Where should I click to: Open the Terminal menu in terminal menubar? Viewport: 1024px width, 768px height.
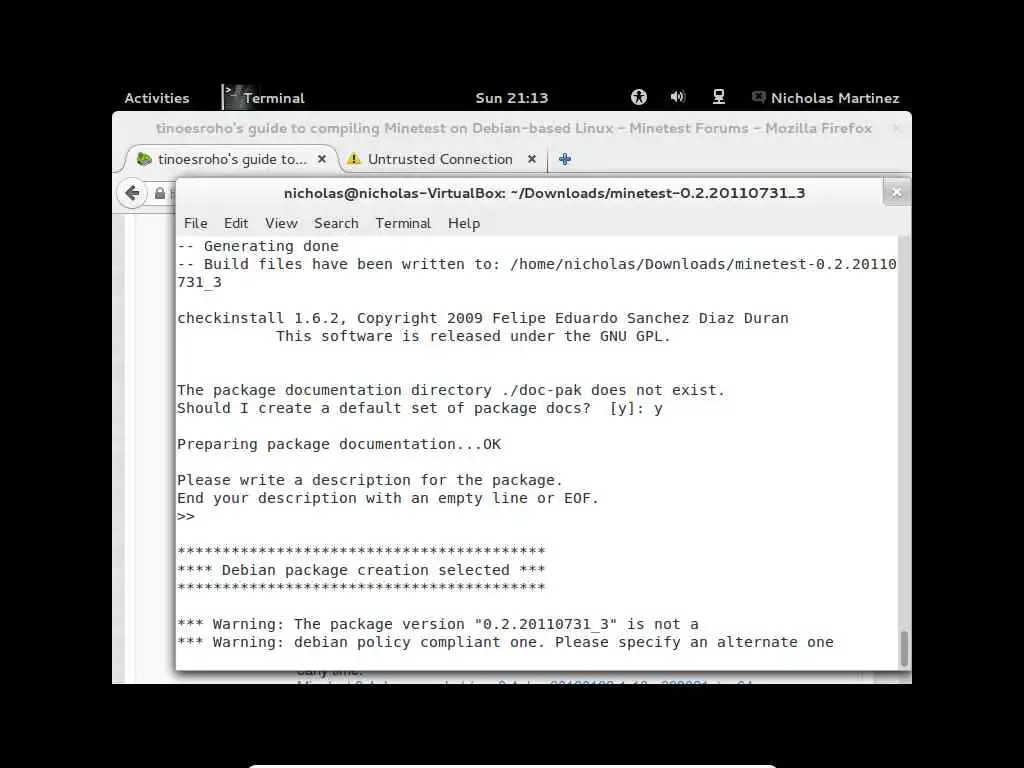point(403,223)
